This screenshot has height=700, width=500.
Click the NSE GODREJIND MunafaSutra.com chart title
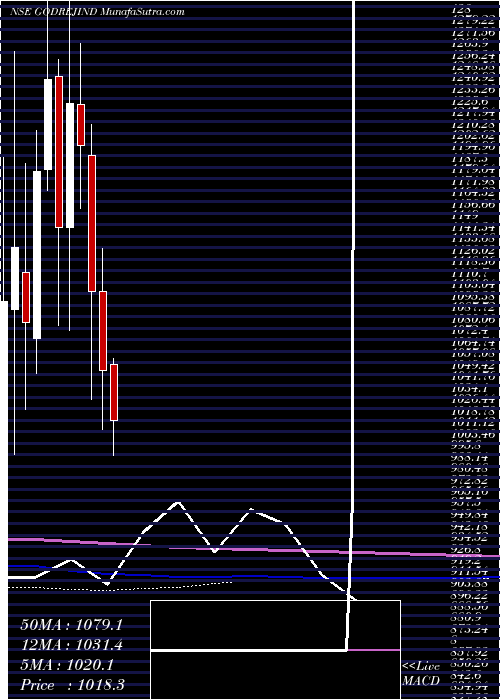[98, 12]
